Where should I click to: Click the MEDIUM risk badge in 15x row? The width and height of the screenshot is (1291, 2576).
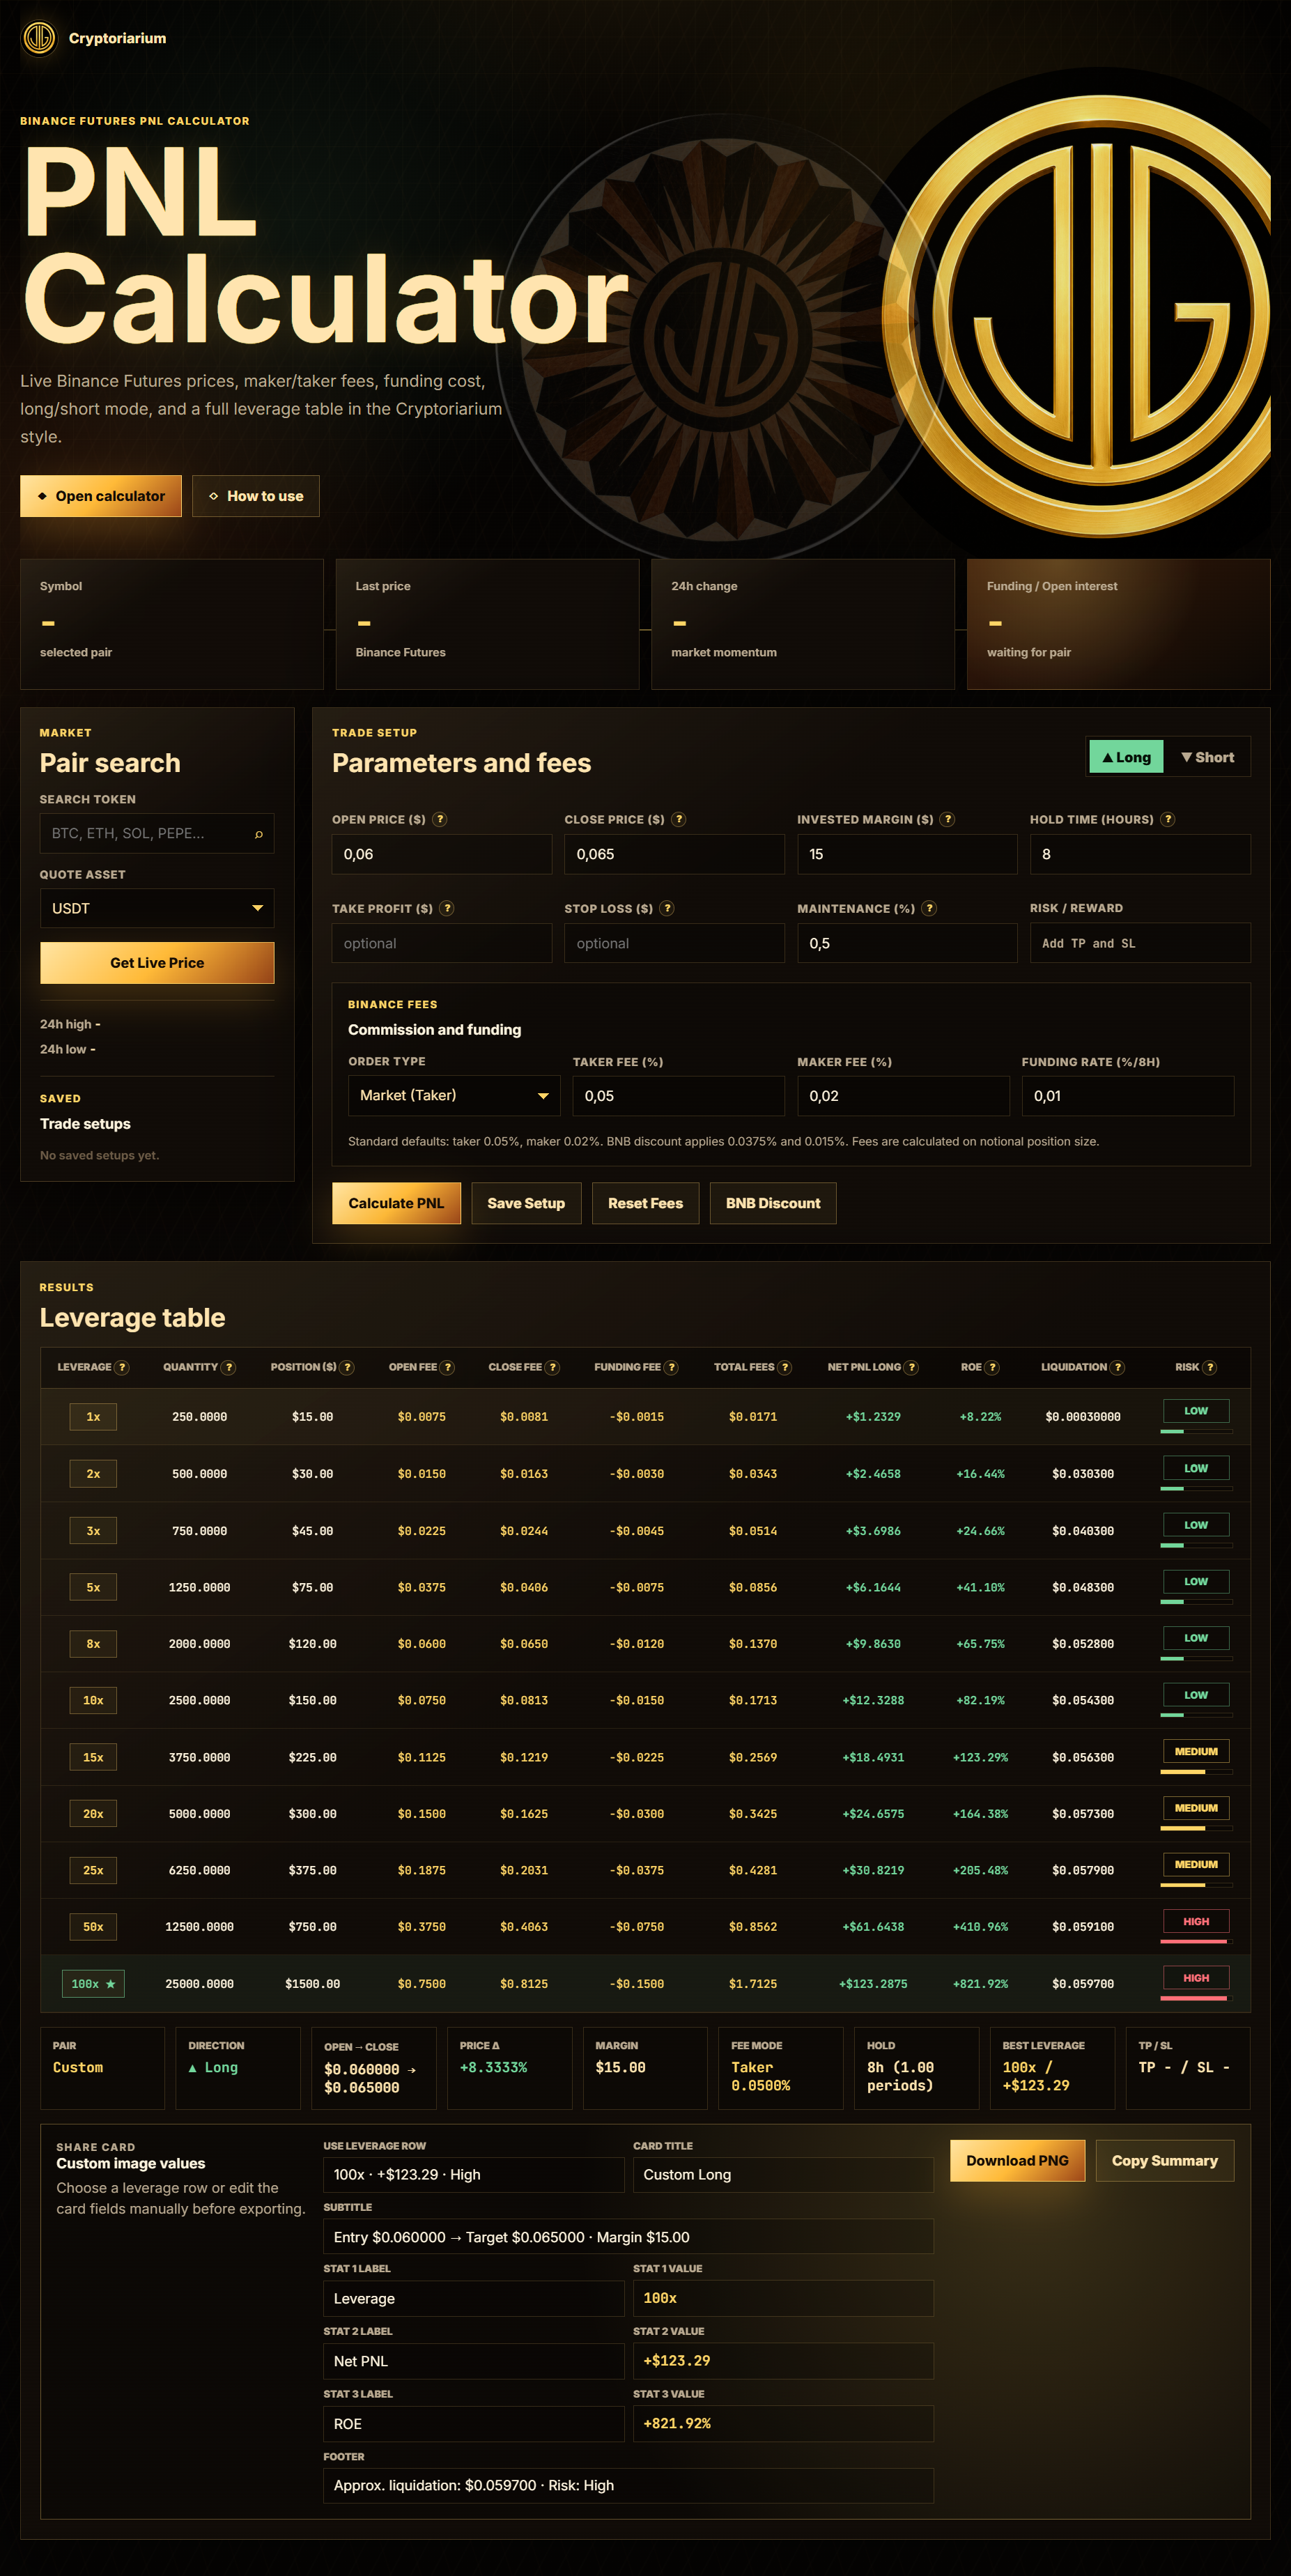(1196, 1751)
